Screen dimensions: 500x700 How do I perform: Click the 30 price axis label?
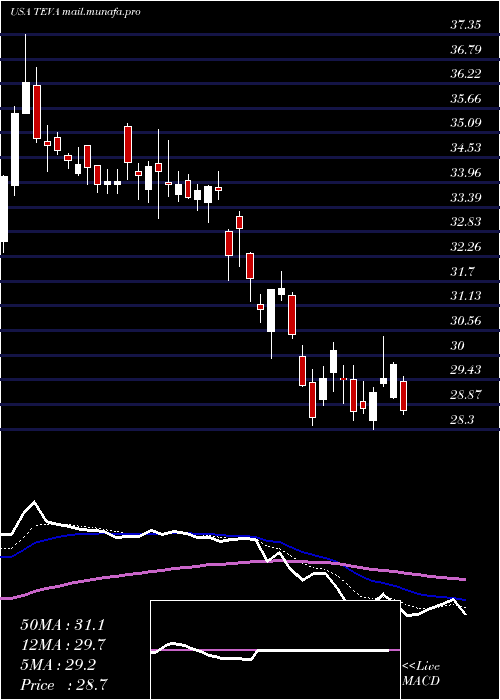(x=458, y=345)
